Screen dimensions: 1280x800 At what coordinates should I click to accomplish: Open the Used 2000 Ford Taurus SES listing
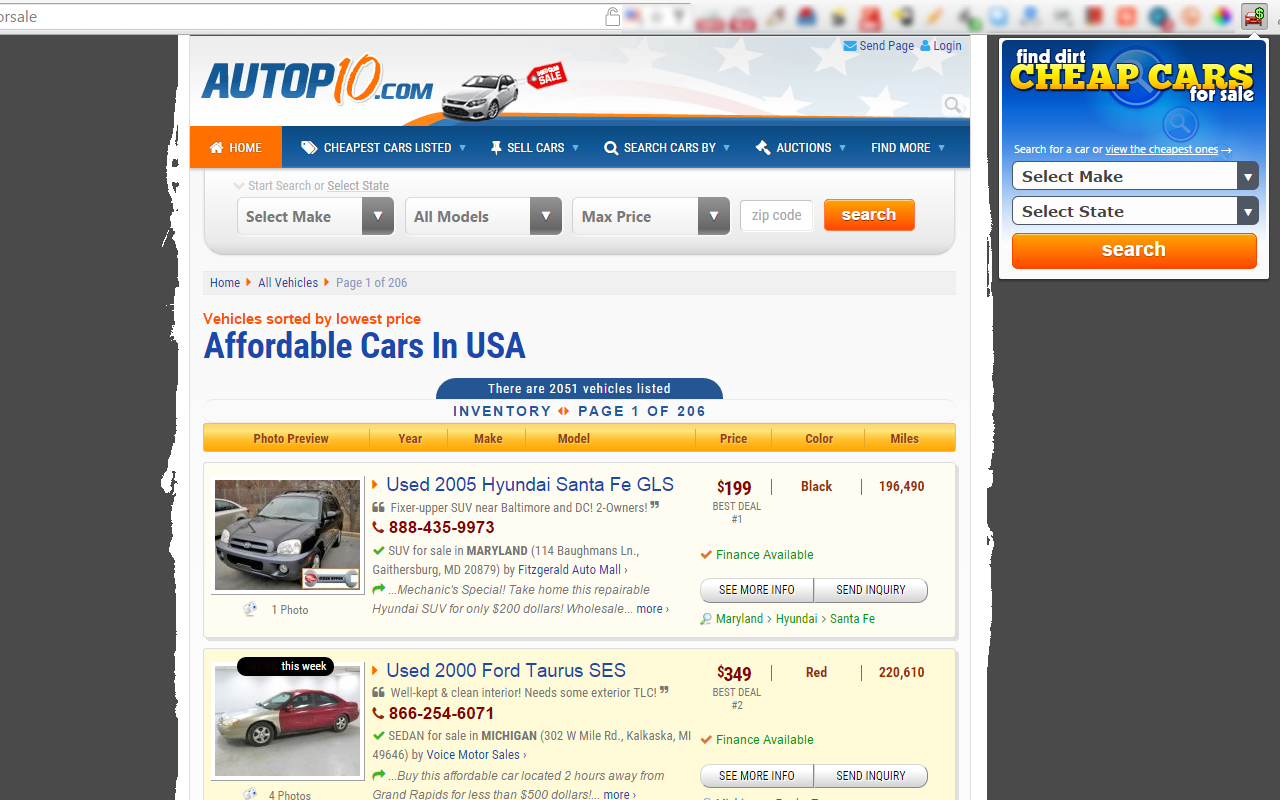coord(506,670)
